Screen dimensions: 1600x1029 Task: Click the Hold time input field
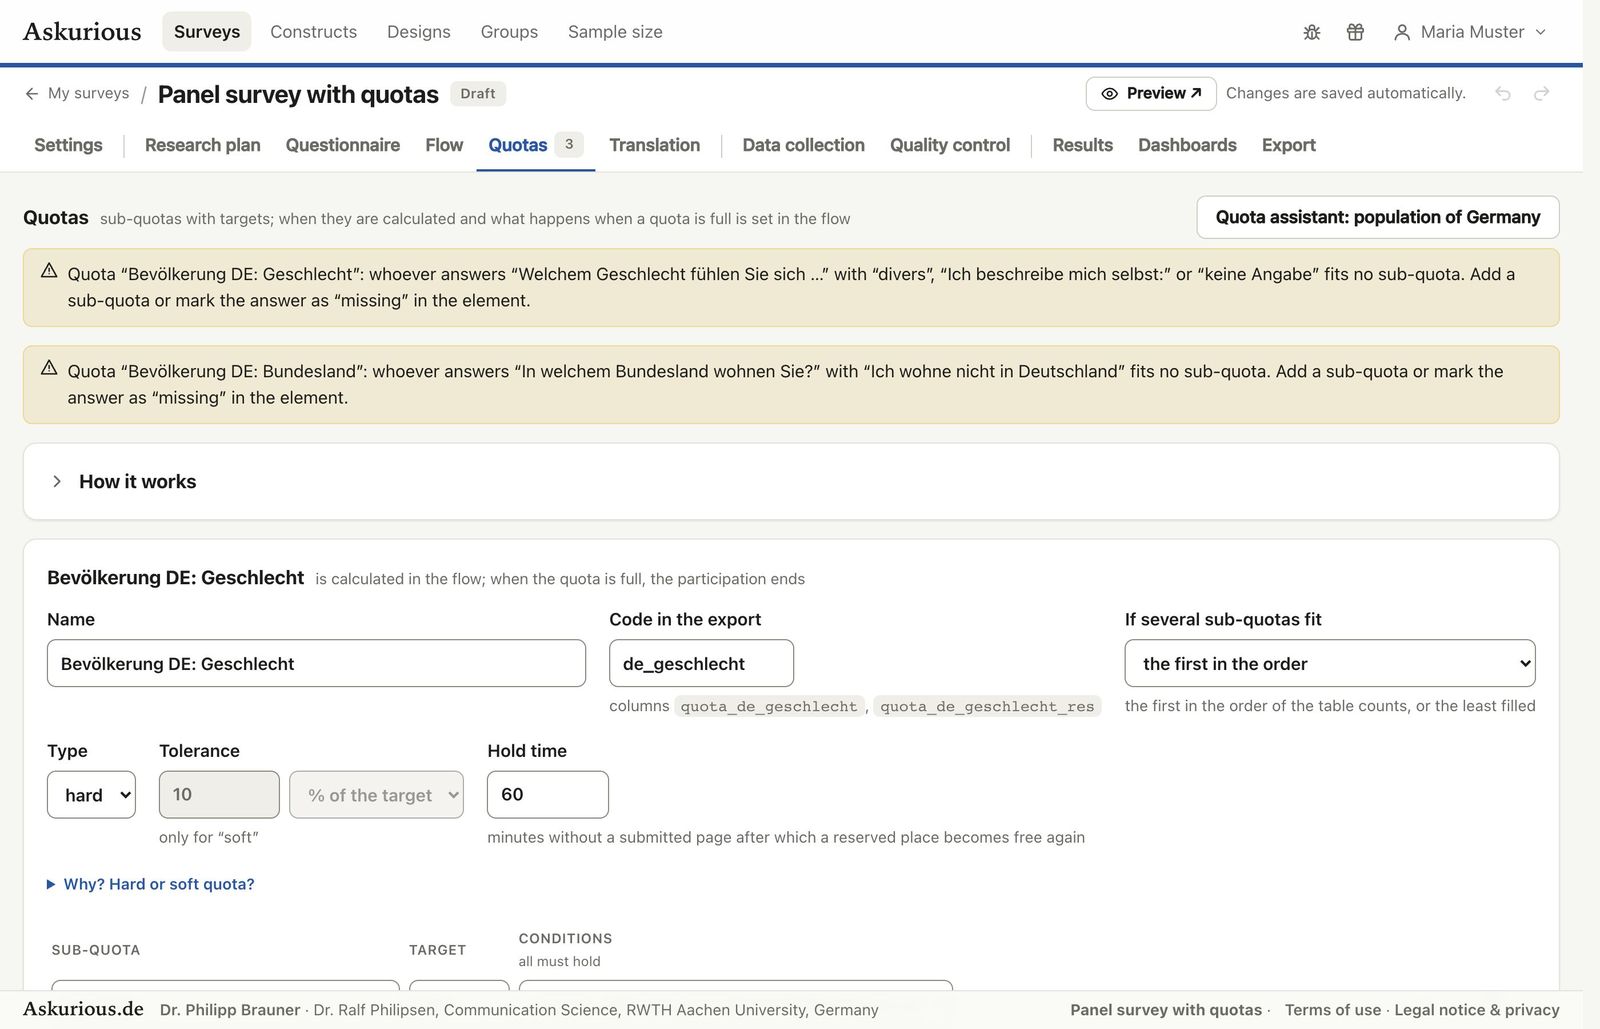pos(547,794)
